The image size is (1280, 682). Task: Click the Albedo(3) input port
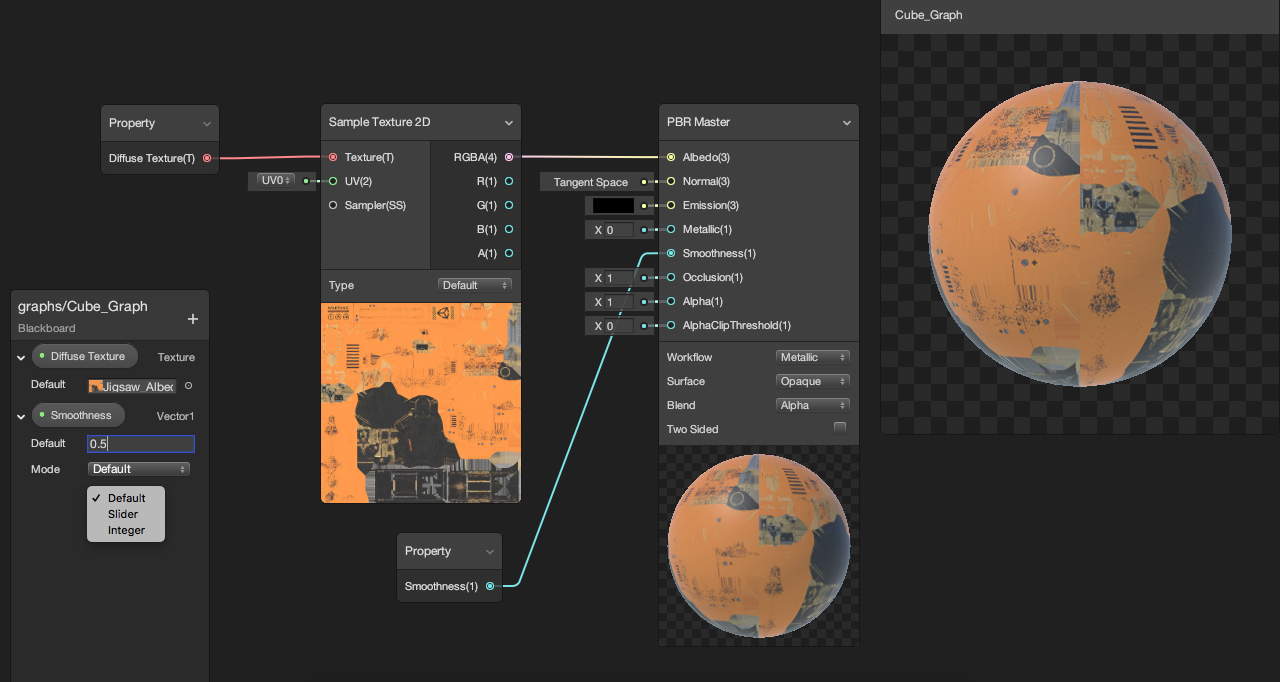(x=671, y=157)
